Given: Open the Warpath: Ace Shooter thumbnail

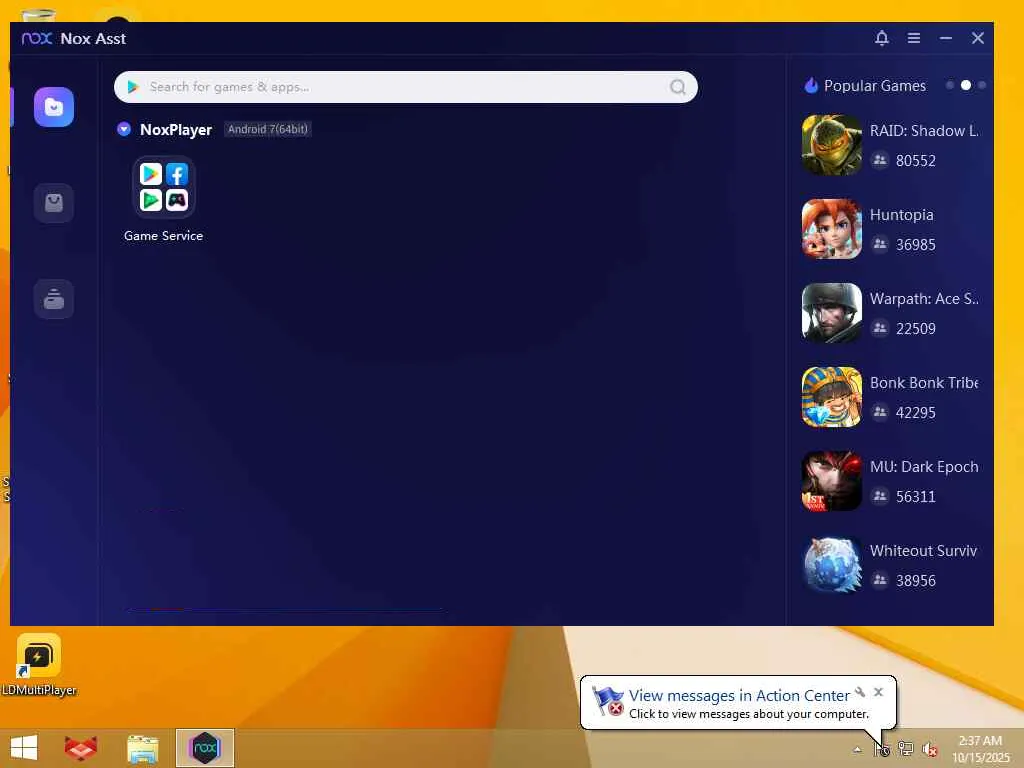Looking at the screenshot, I should coord(831,313).
